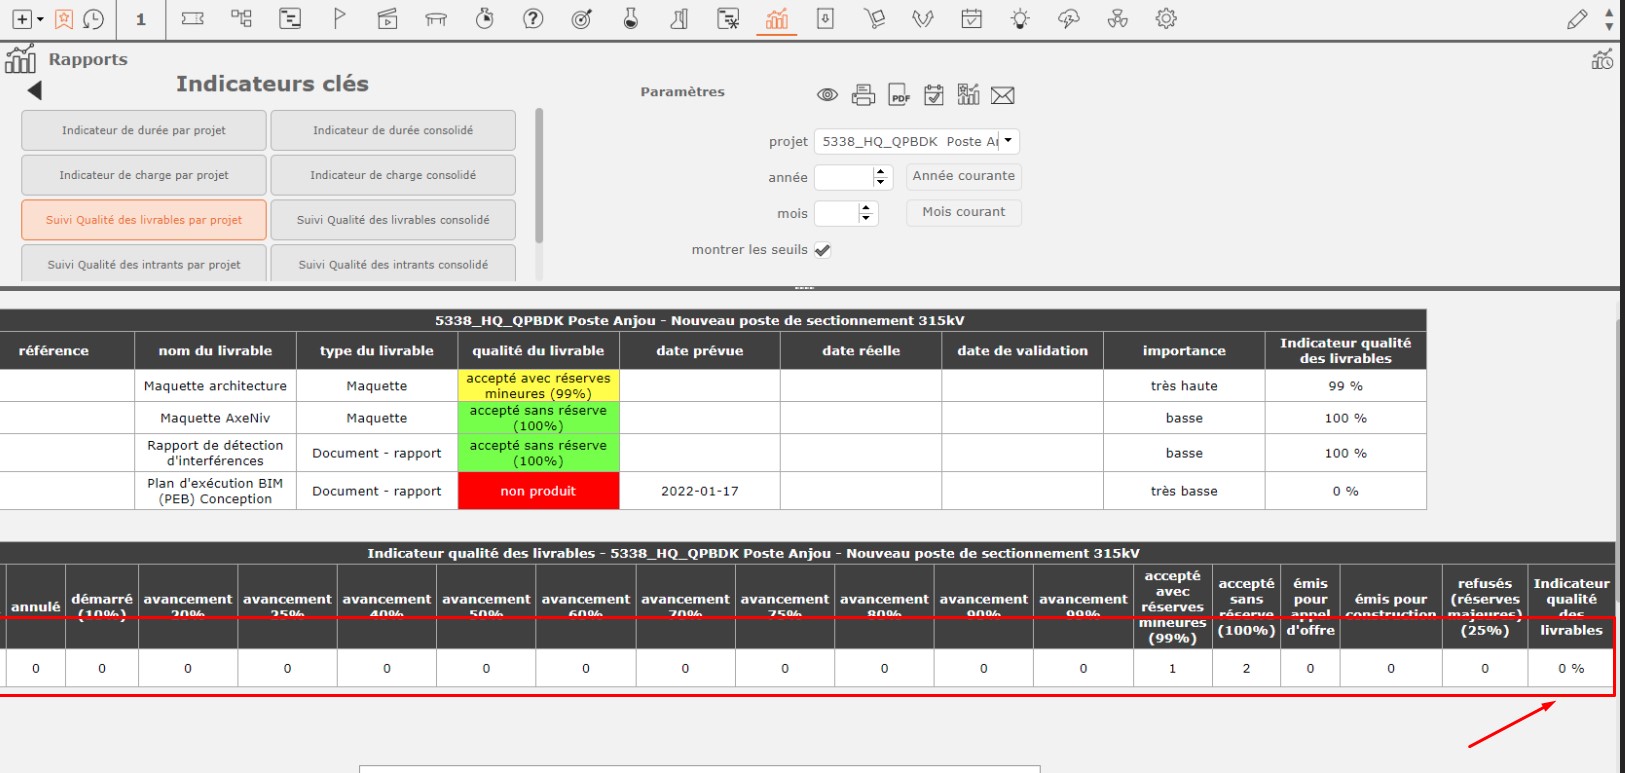Click the 'Mois courant' button
The height and width of the screenshot is (773, 1625).
963,212
